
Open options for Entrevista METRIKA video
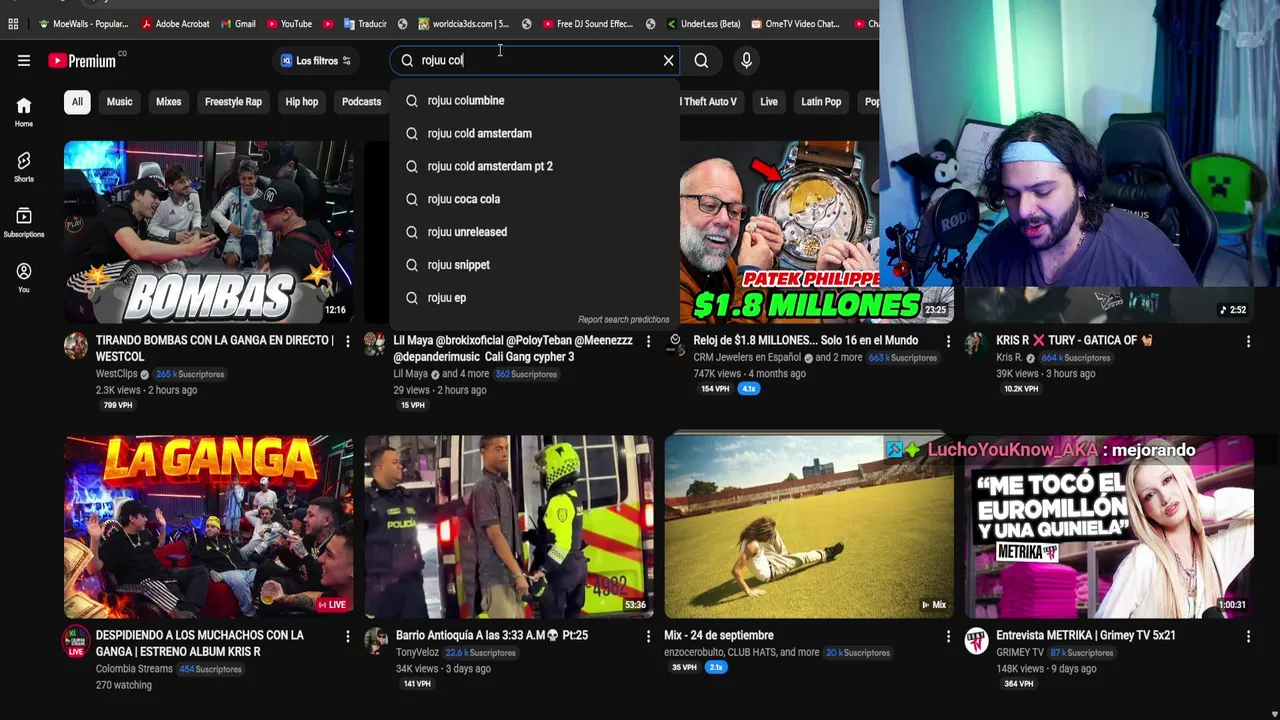point(1248,637)
